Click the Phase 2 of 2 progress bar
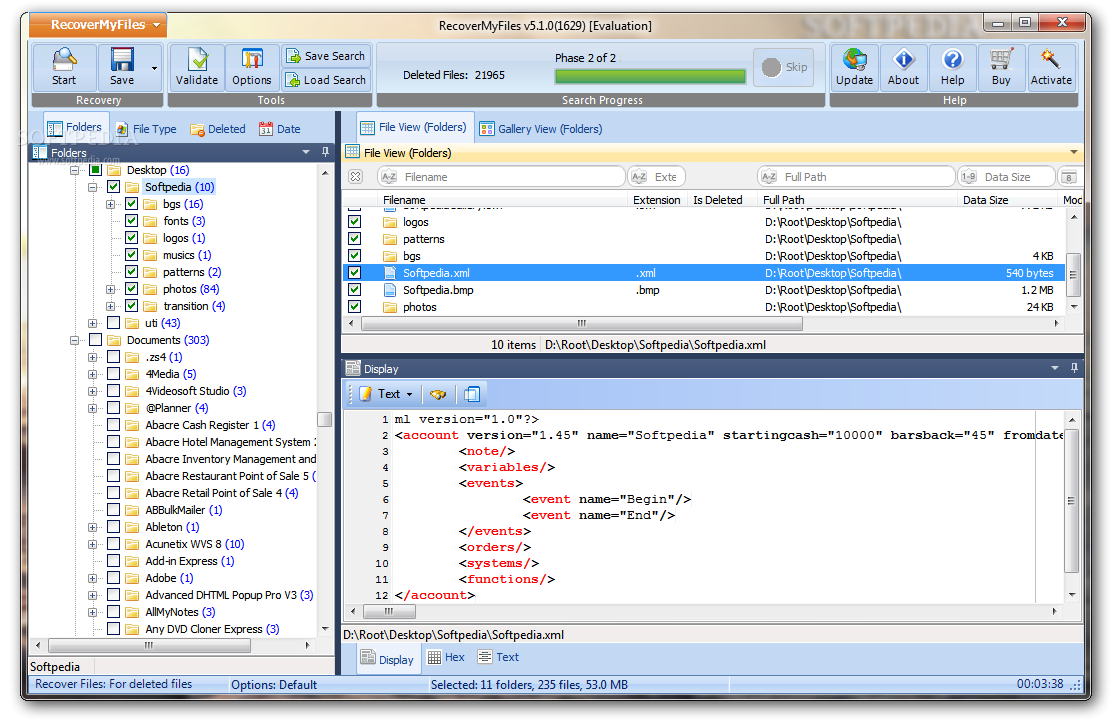Screen dimensions: 1112x721 650,77
